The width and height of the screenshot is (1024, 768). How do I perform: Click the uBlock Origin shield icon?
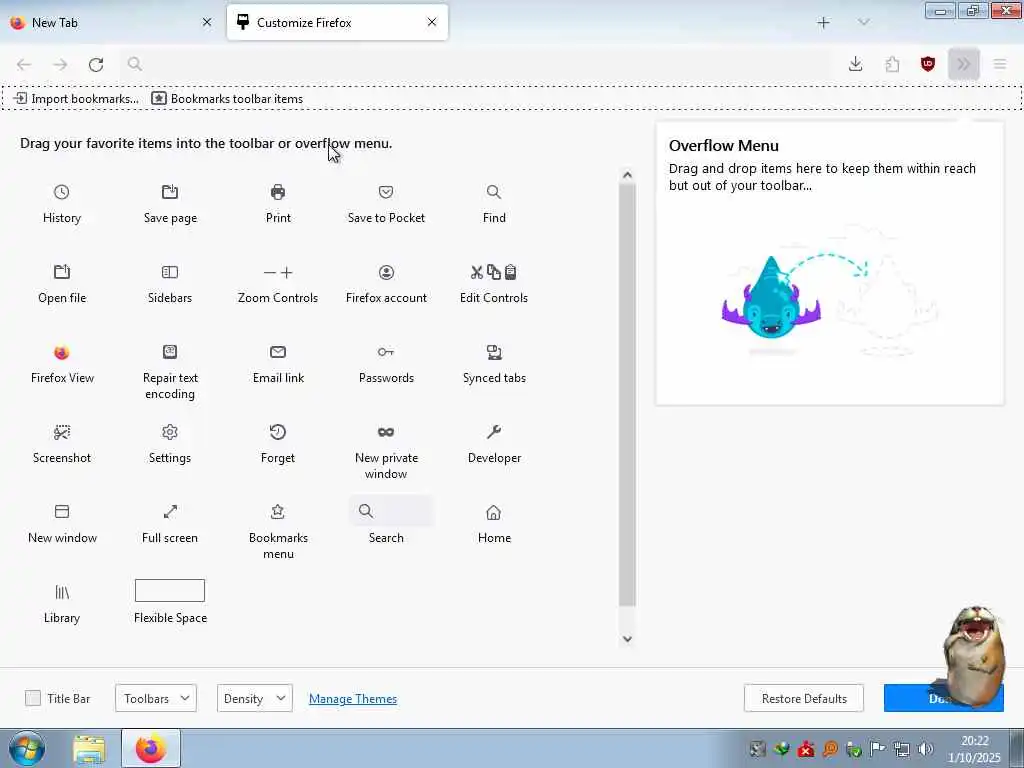point(927,64)
